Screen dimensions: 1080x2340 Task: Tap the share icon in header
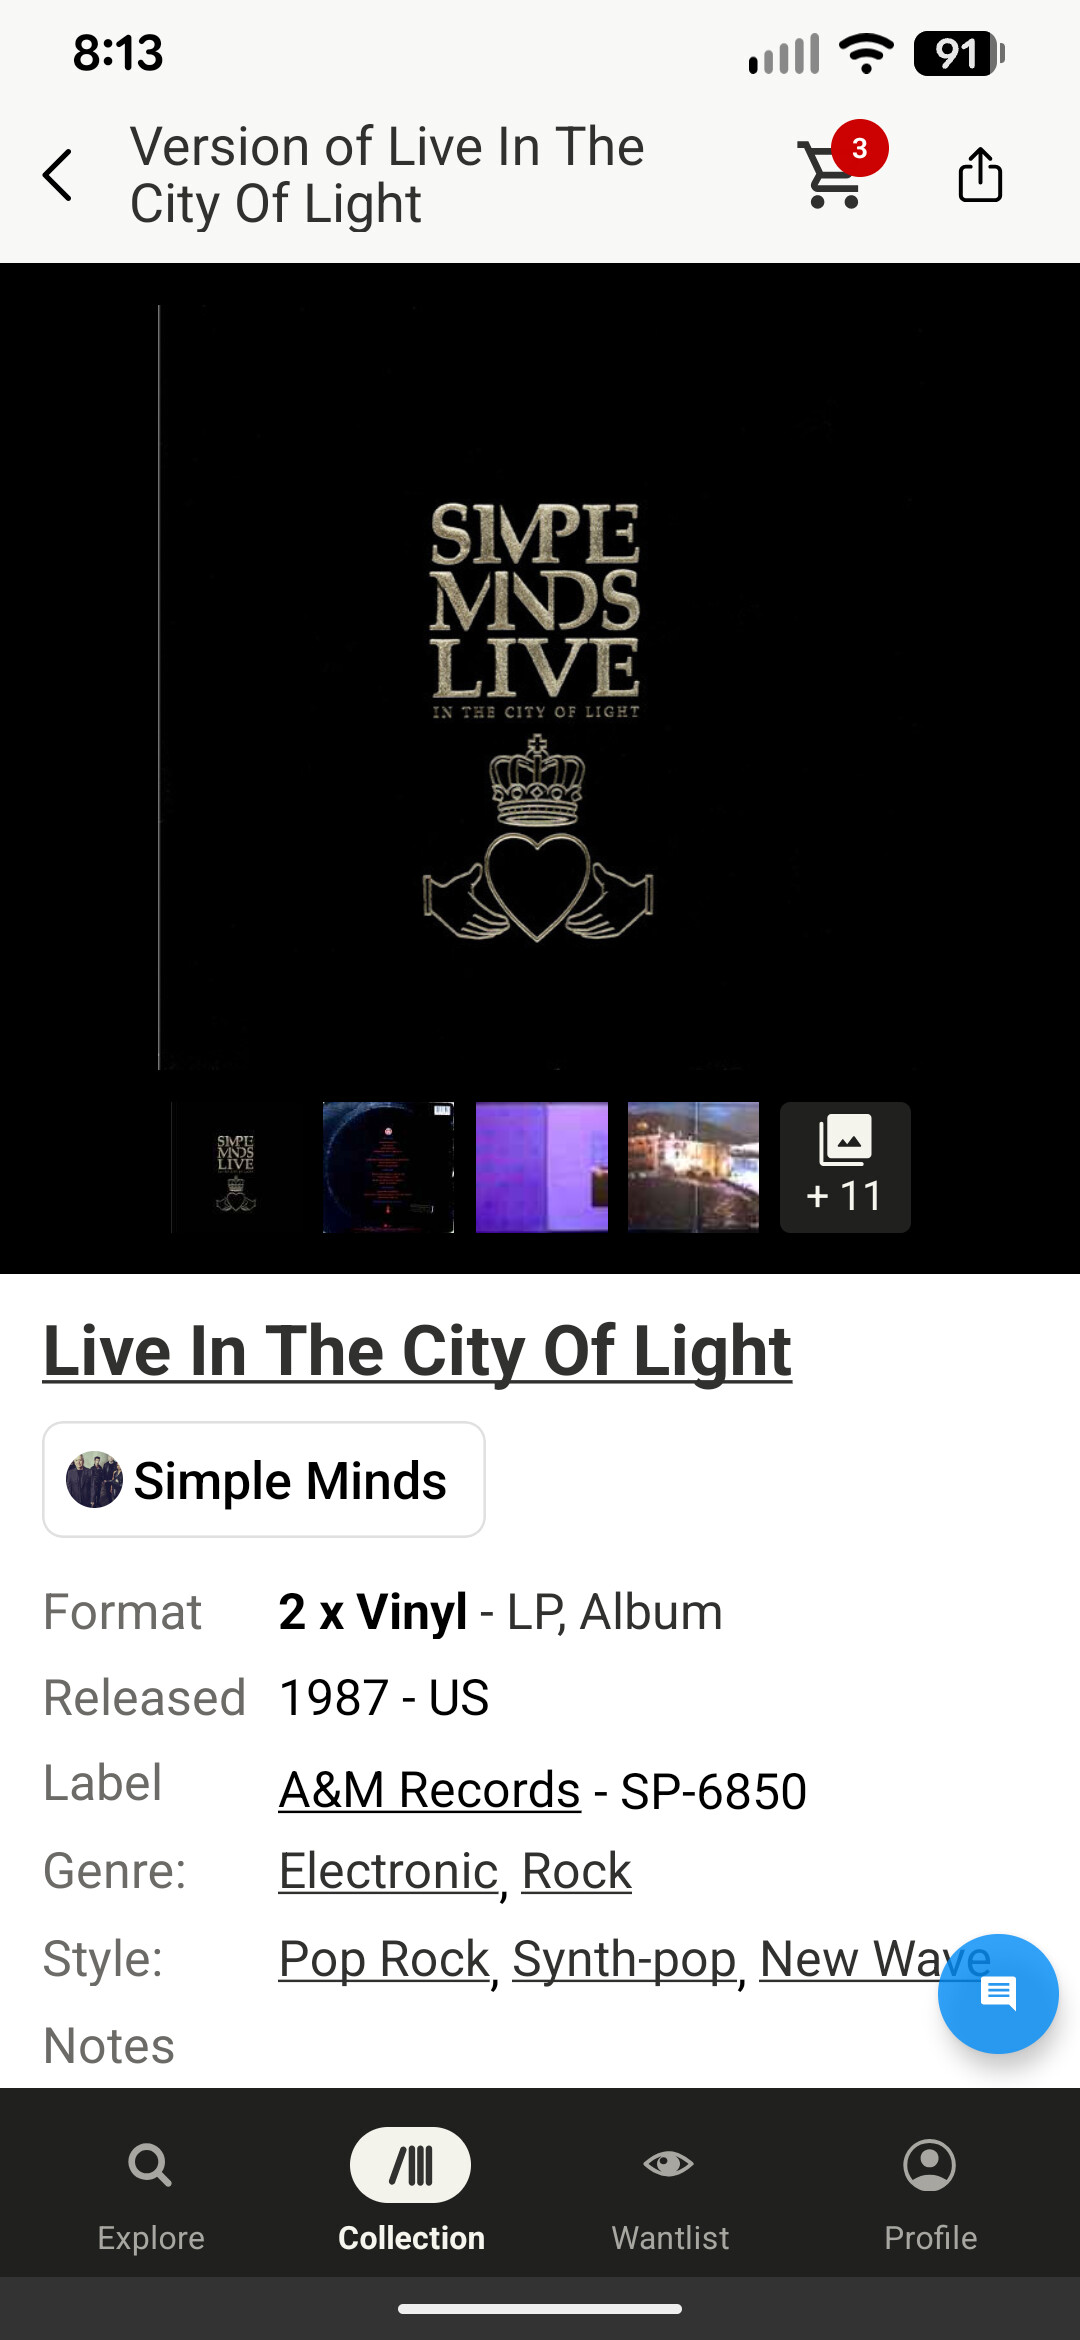[x=980, y=175]
